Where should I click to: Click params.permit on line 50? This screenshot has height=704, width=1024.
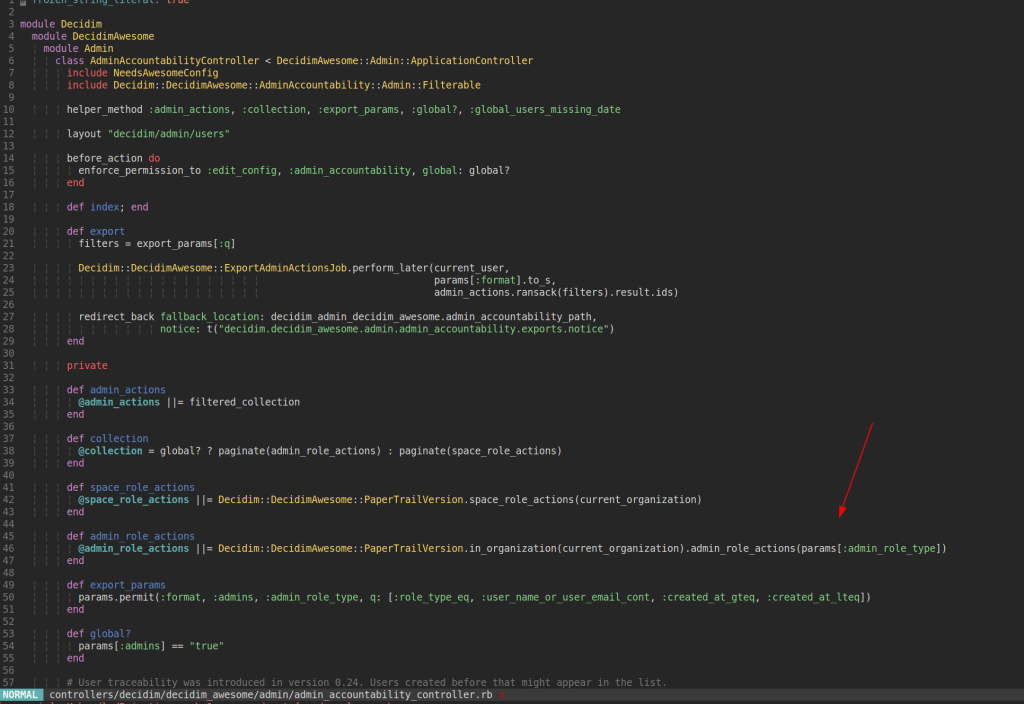pos(116,598)
